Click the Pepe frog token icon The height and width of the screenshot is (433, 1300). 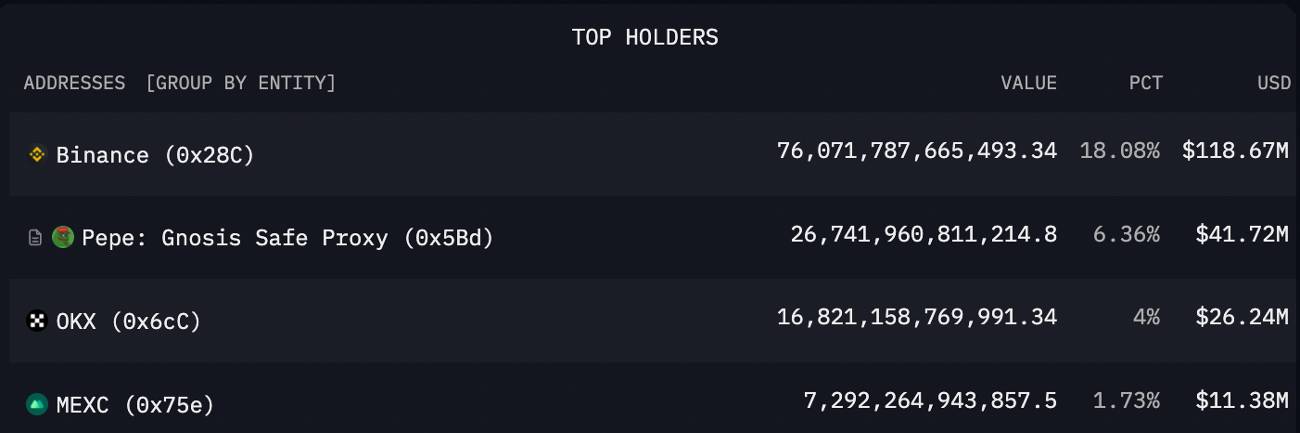pyautogui.click(x=63, y=238)
